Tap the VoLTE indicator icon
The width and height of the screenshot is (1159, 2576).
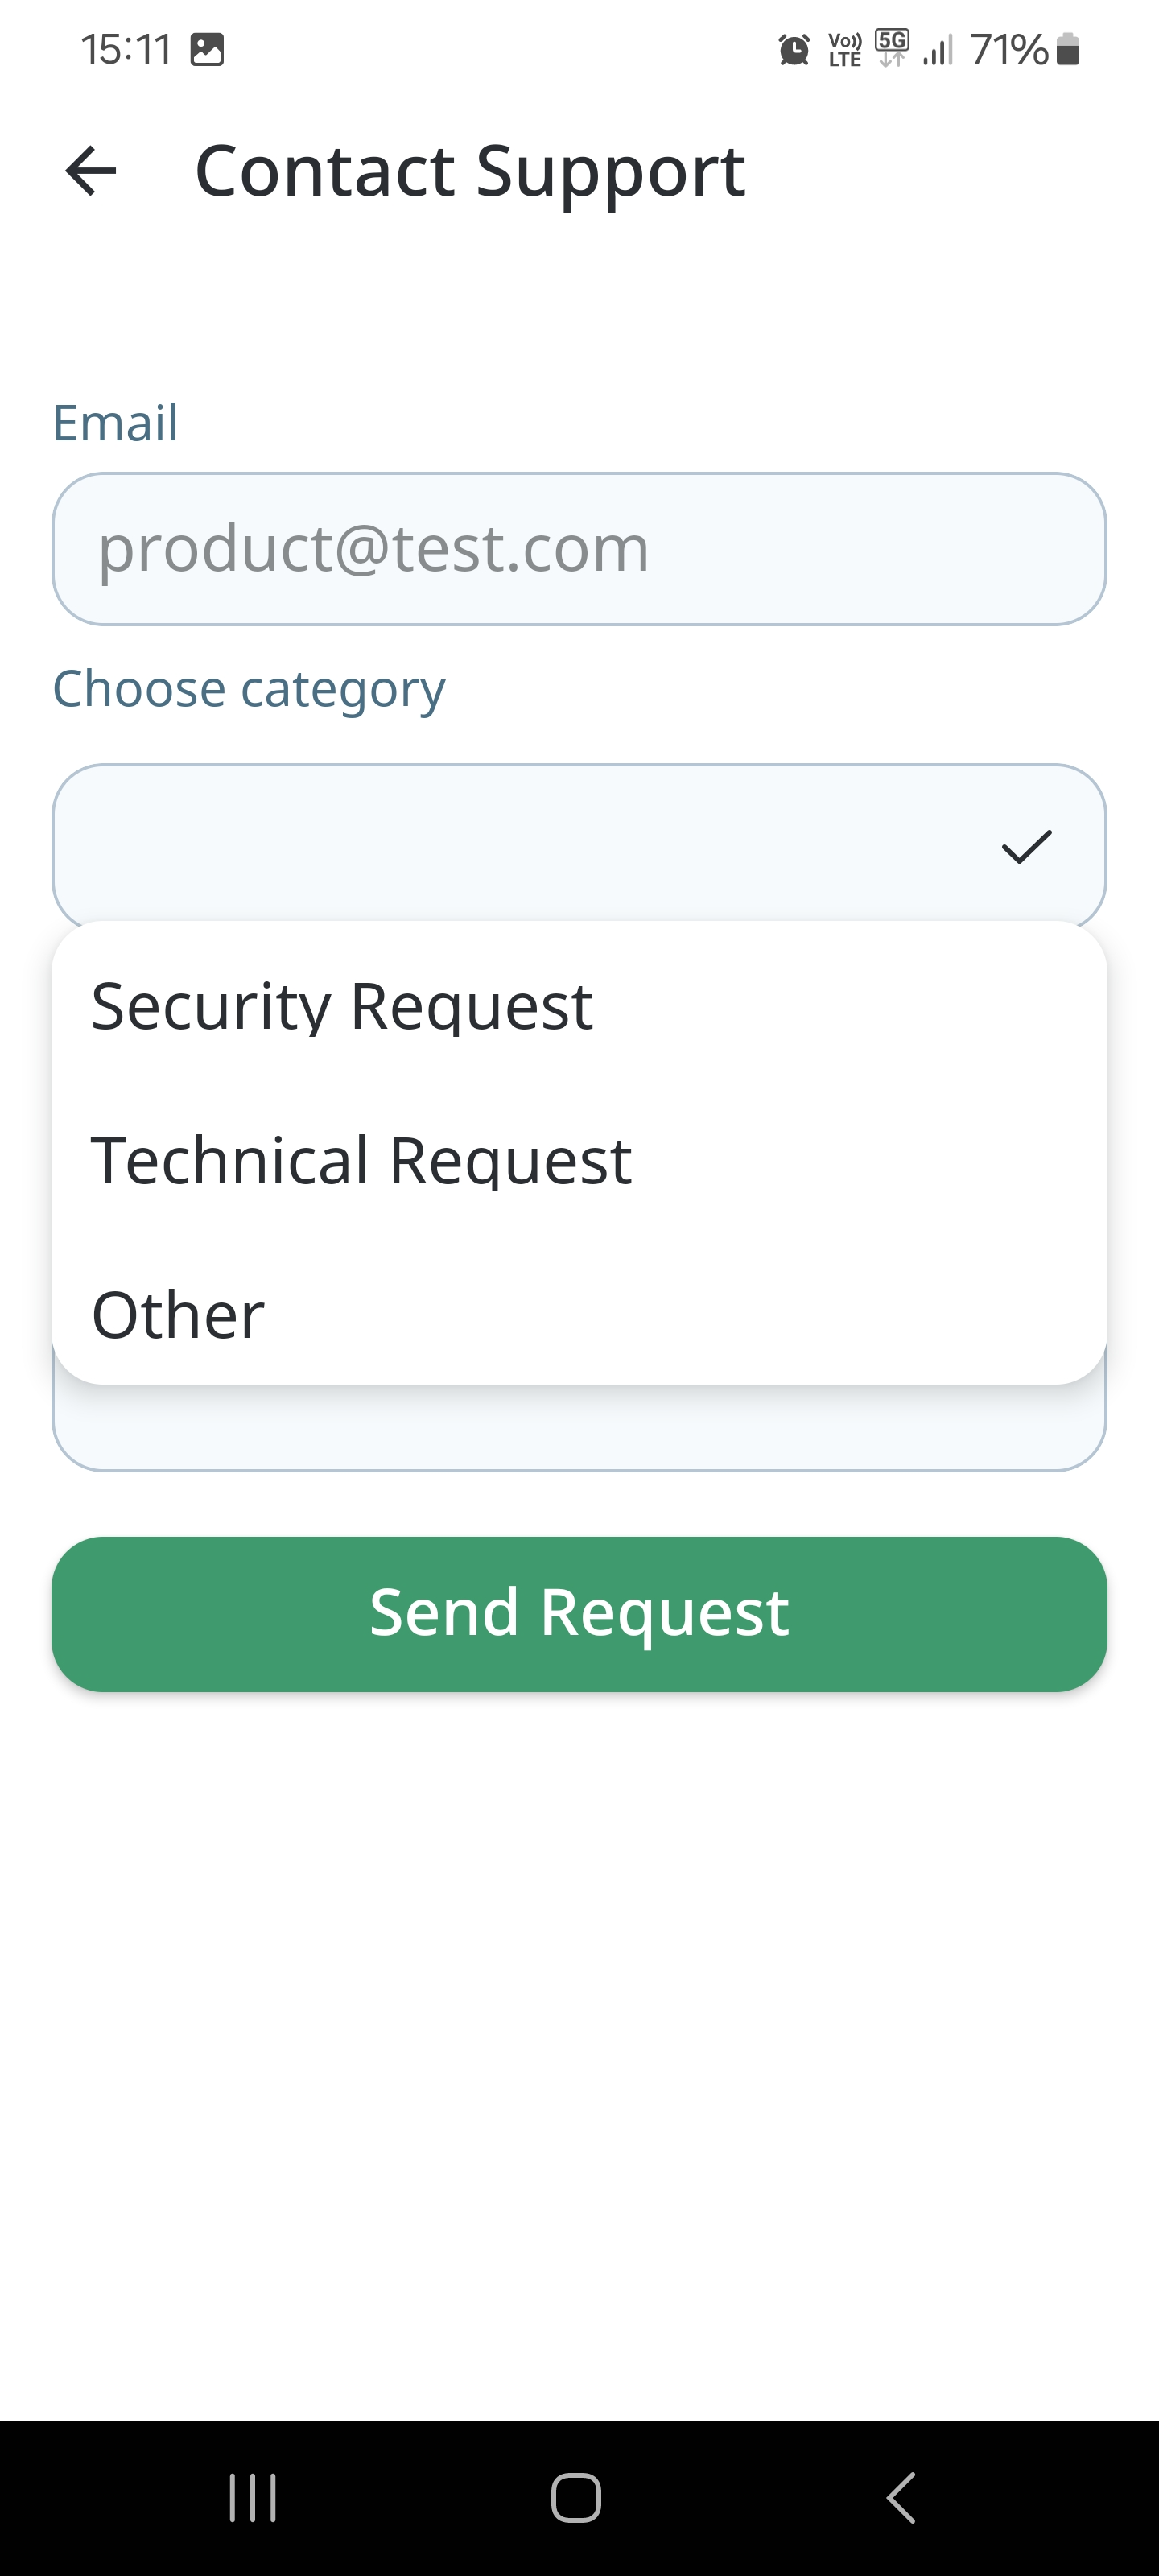click(x=845, y=49)
